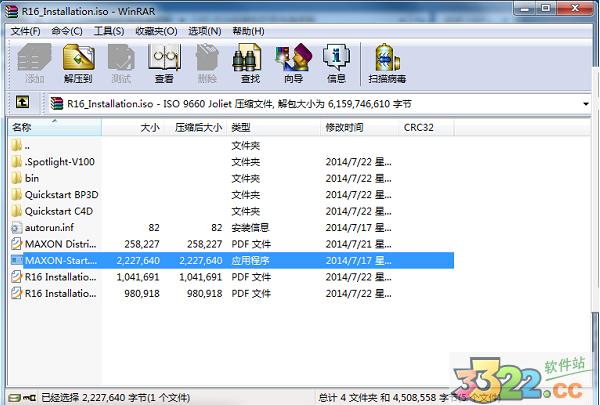Click the MAXON Distri... PDF icon

16,244
